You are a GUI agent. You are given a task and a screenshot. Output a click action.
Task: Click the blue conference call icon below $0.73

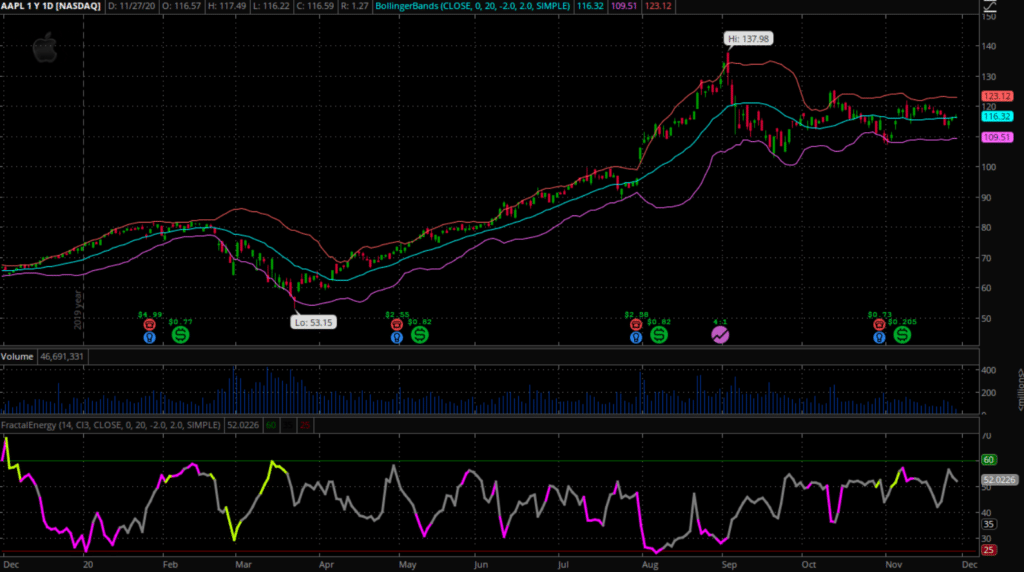coord(879,338)
